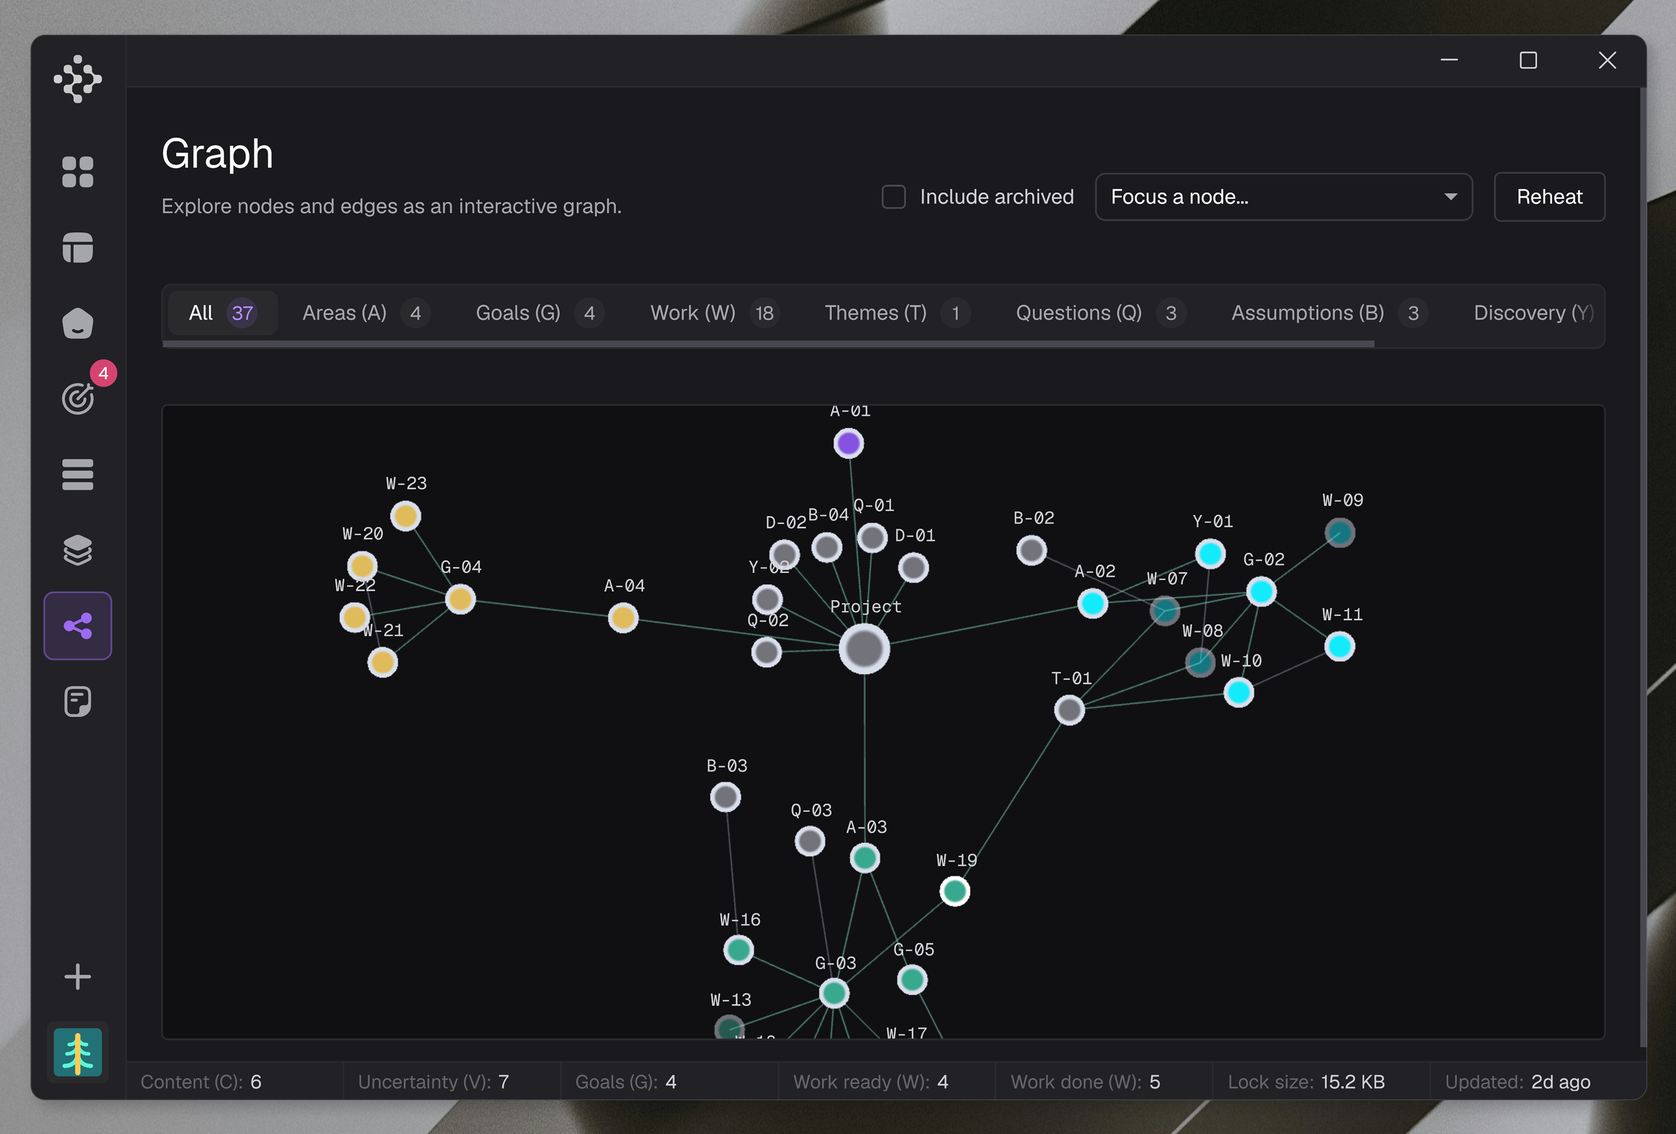
Task: Open the stacked layers icon in sidebar
Action: click(x=77, y=550)
